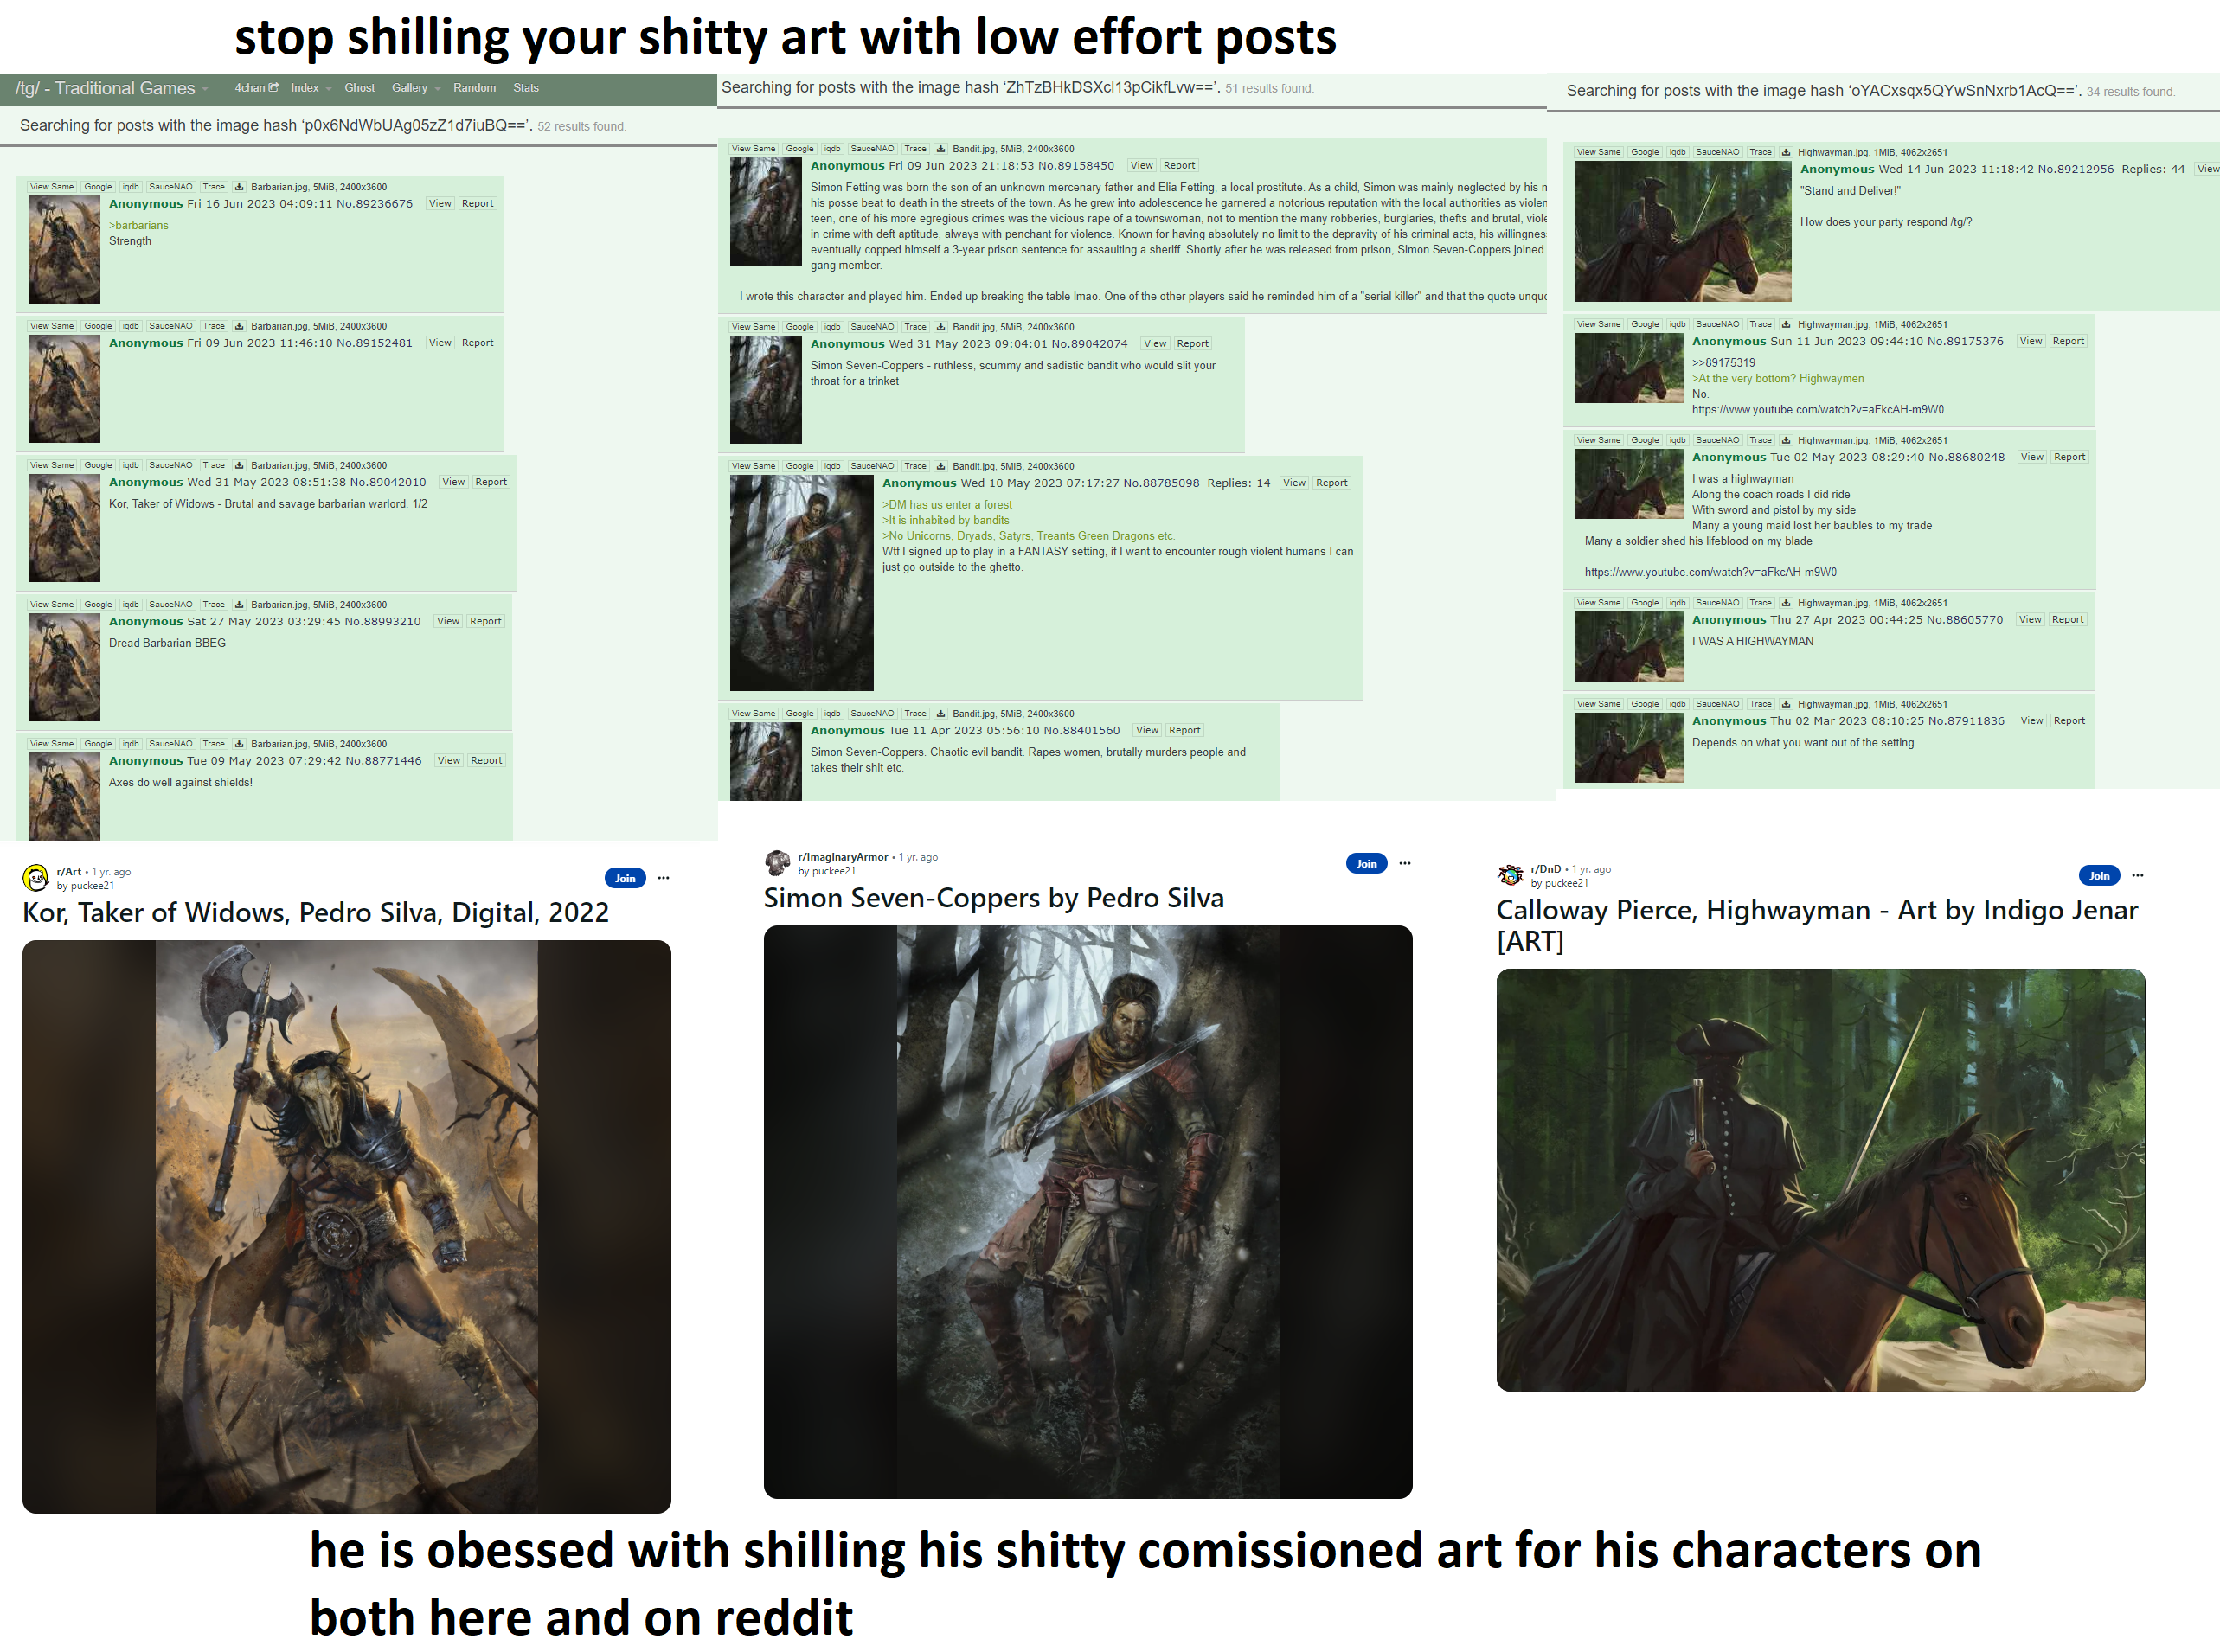The image size is (2220, 1652).
Task: Click View Same on Bandit.jpg post No.89158450
Action: [753, 149]
